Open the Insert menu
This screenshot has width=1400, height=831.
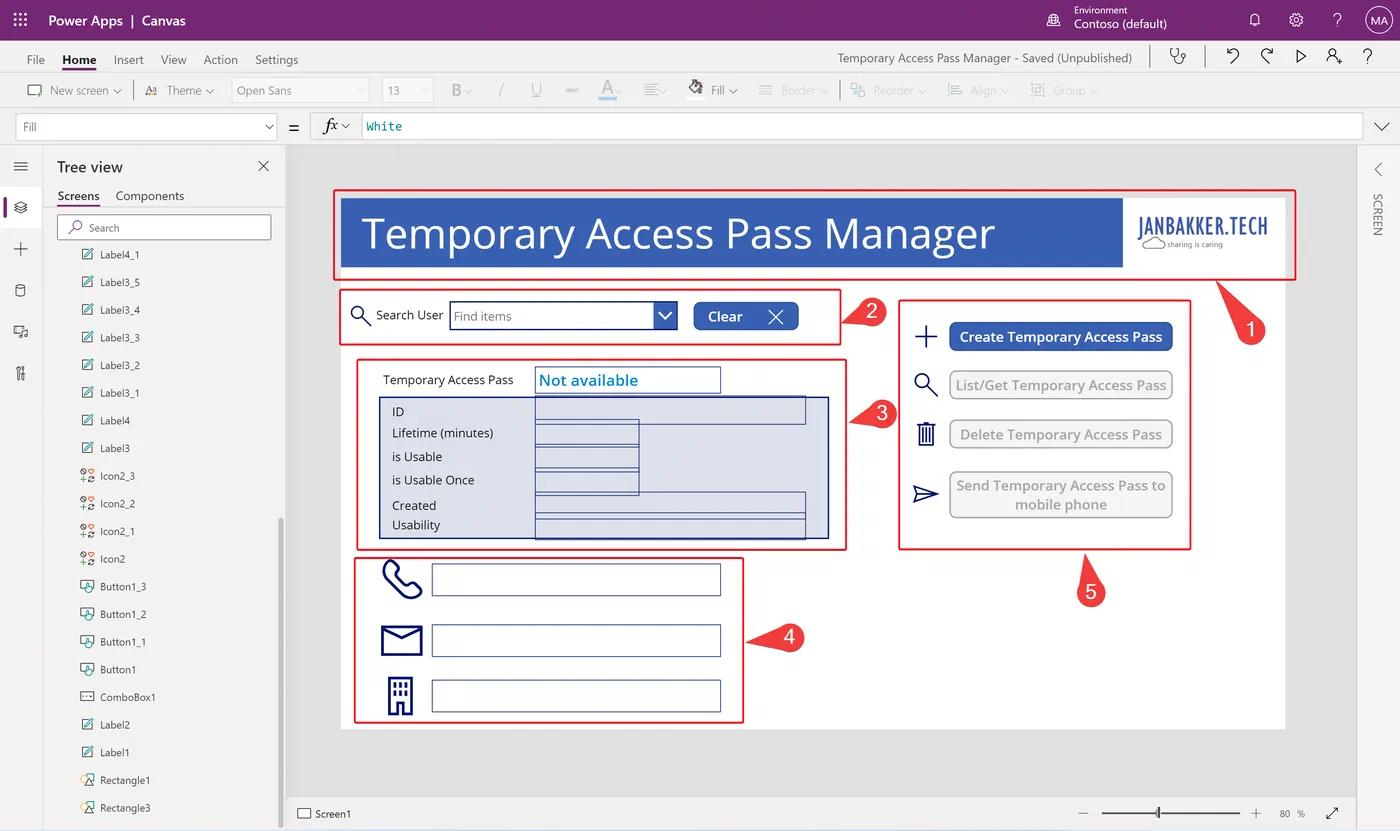pyautogui.click(x=128, y=60)
